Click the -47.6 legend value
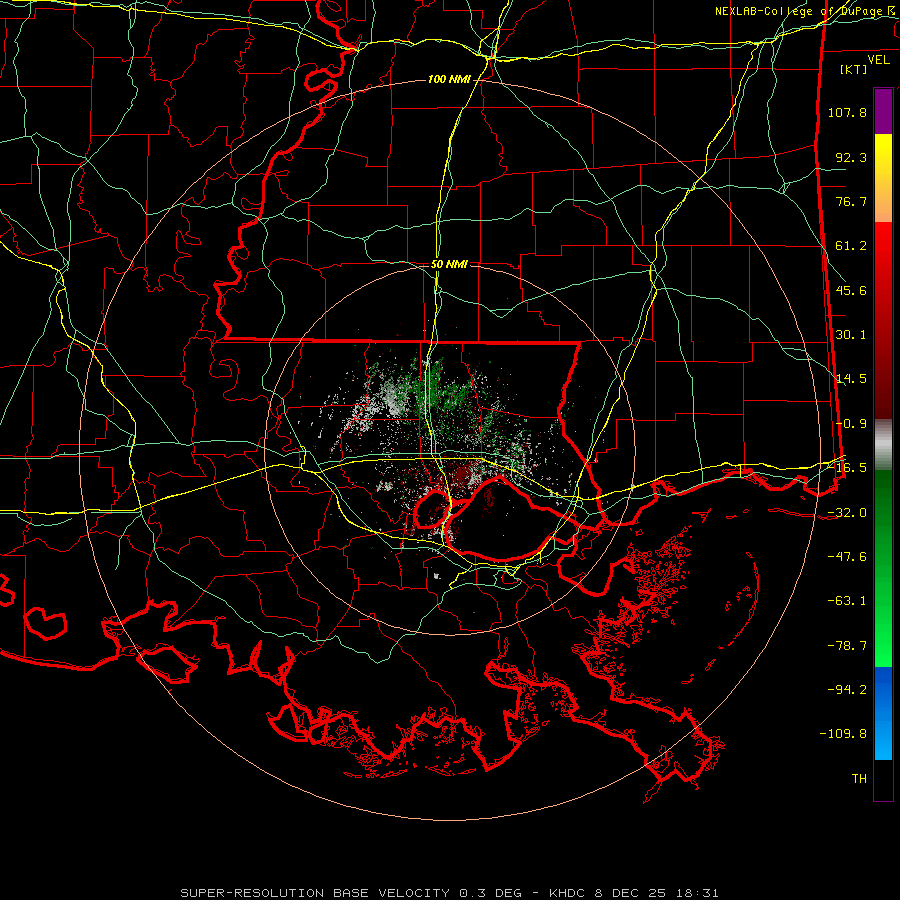Image resolution: width=900 pixels, height=900 pixels. click(847, 557)
